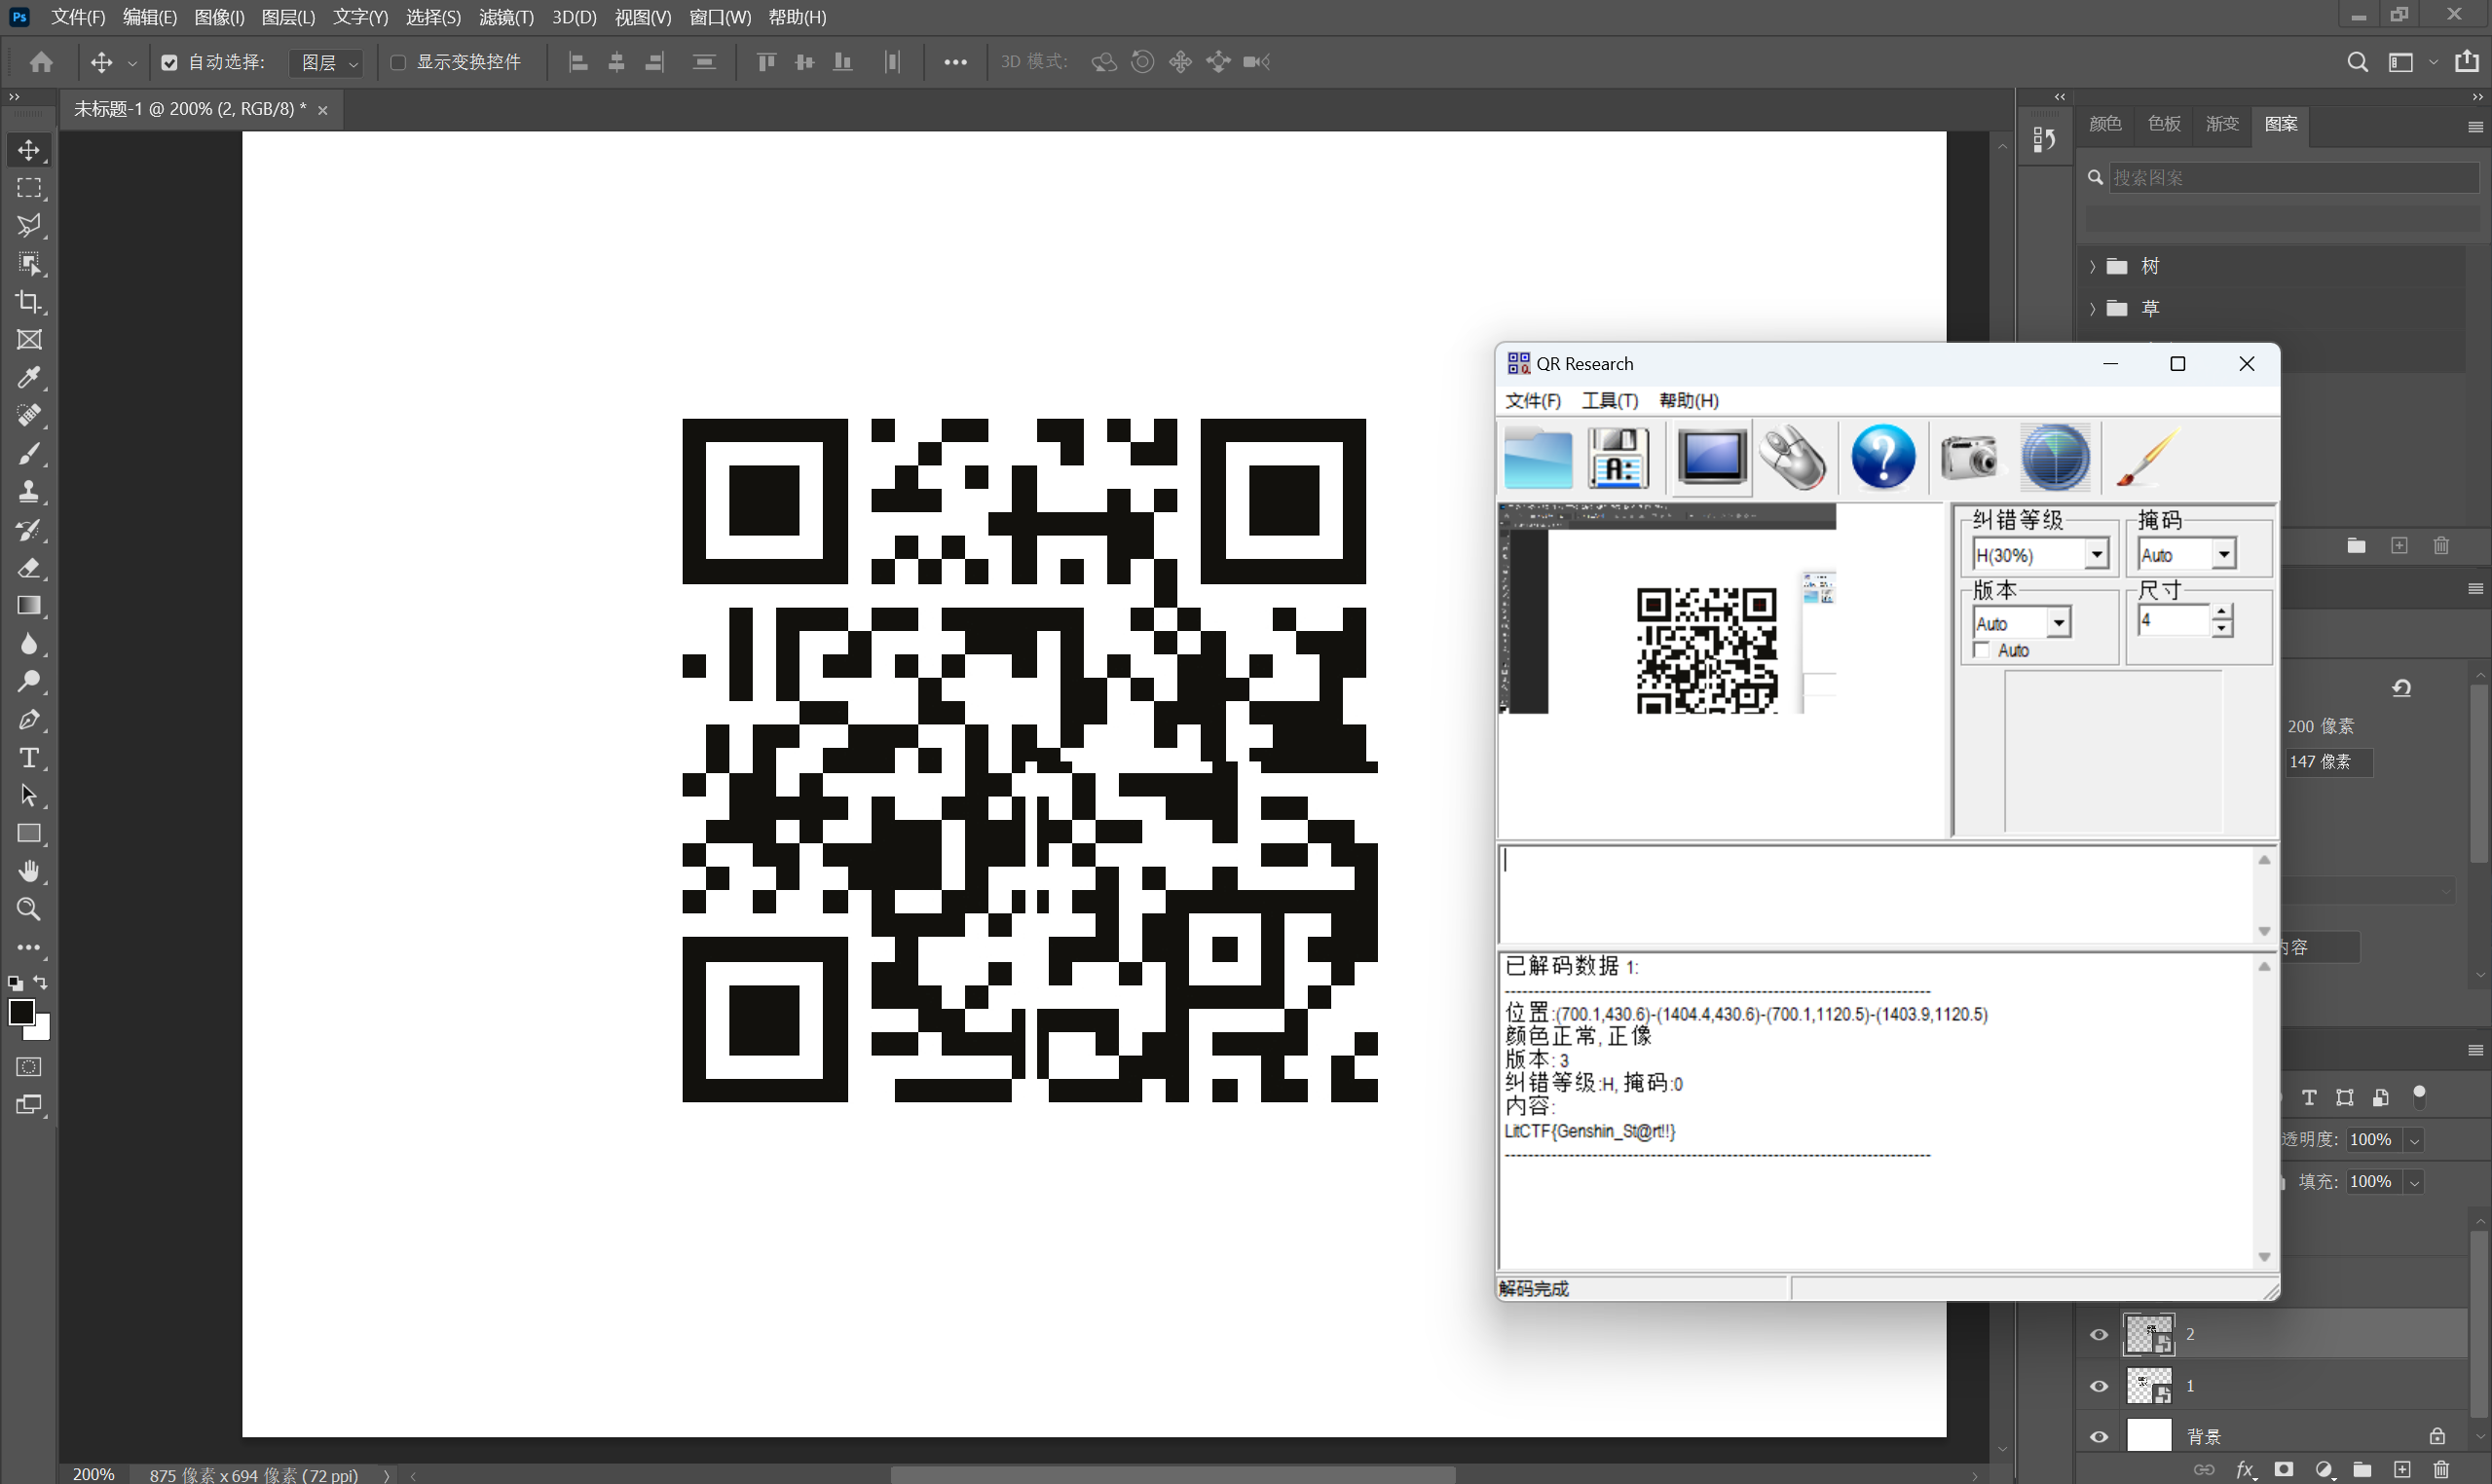Image resolution: width=2492 pixels, height=1484 pixels.
Task: Open the 掩码 Auto dropdown
Action: (2223, 554)
